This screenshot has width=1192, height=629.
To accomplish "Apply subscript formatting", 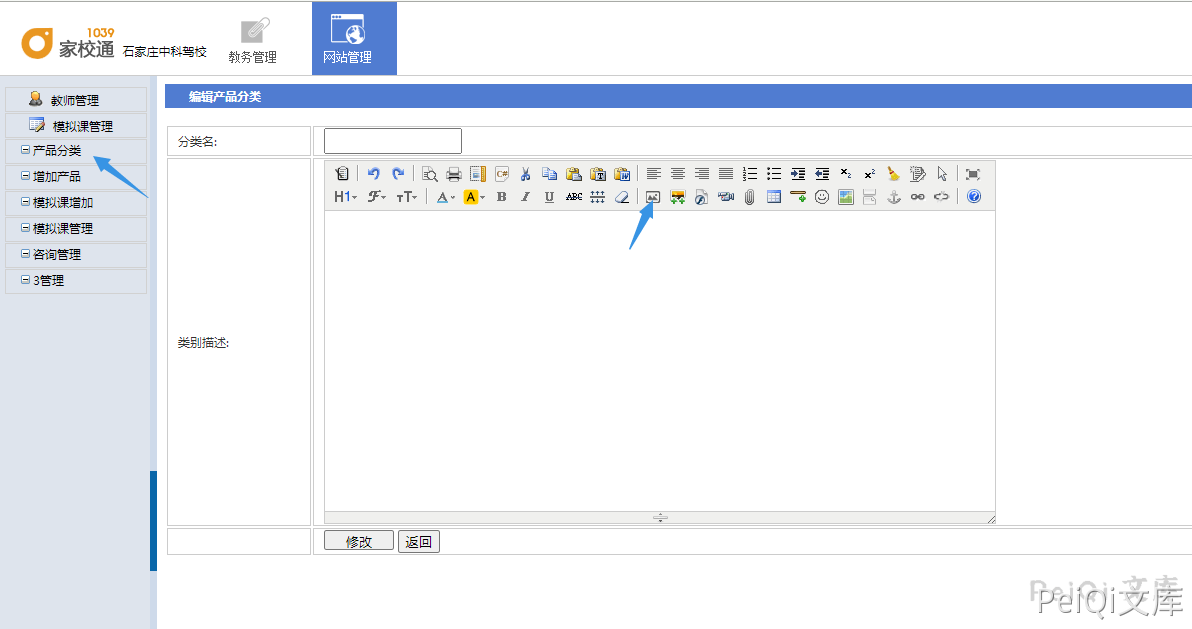I will point(846,173).
